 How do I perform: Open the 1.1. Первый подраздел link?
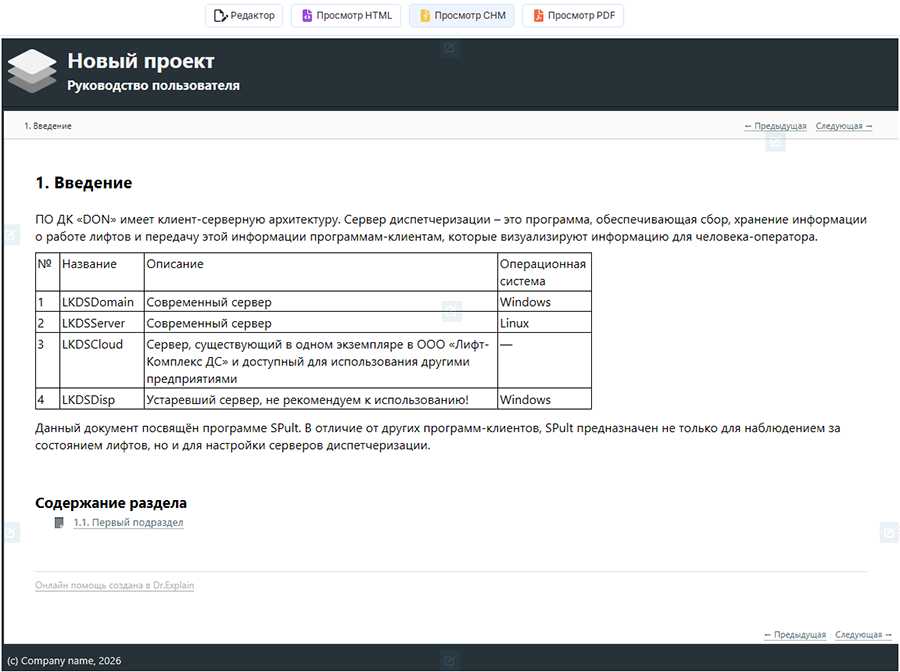[x=129, y=522]
